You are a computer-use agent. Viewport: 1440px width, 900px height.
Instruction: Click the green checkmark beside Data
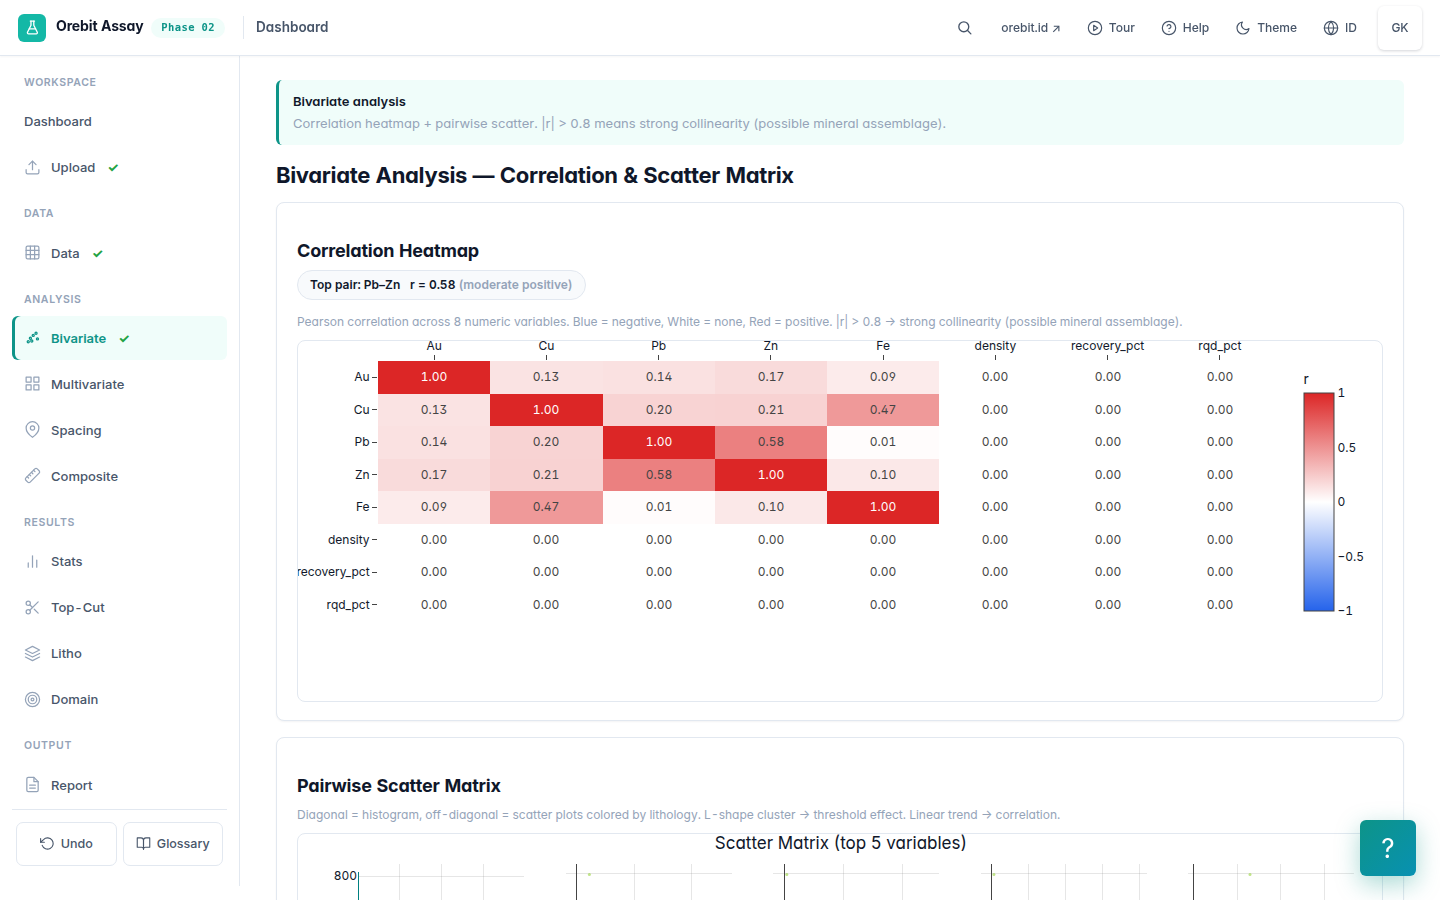[x=98, y=254]
